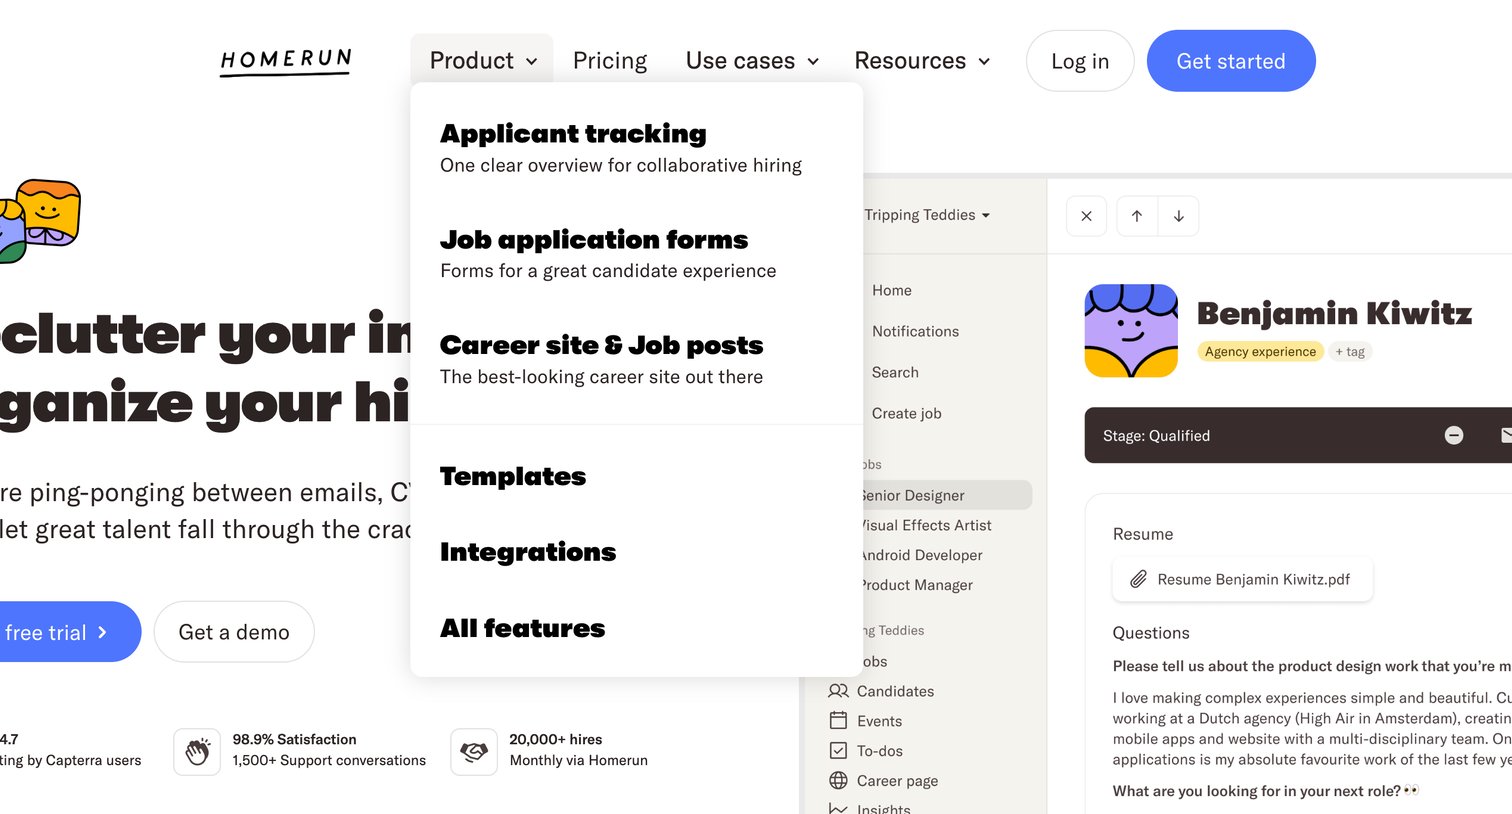This screenshot has height=814, width=1512.
Task: Open Resume Benjamin Kiwitz.pdf attachment
Action: [x=1243, y=579]
